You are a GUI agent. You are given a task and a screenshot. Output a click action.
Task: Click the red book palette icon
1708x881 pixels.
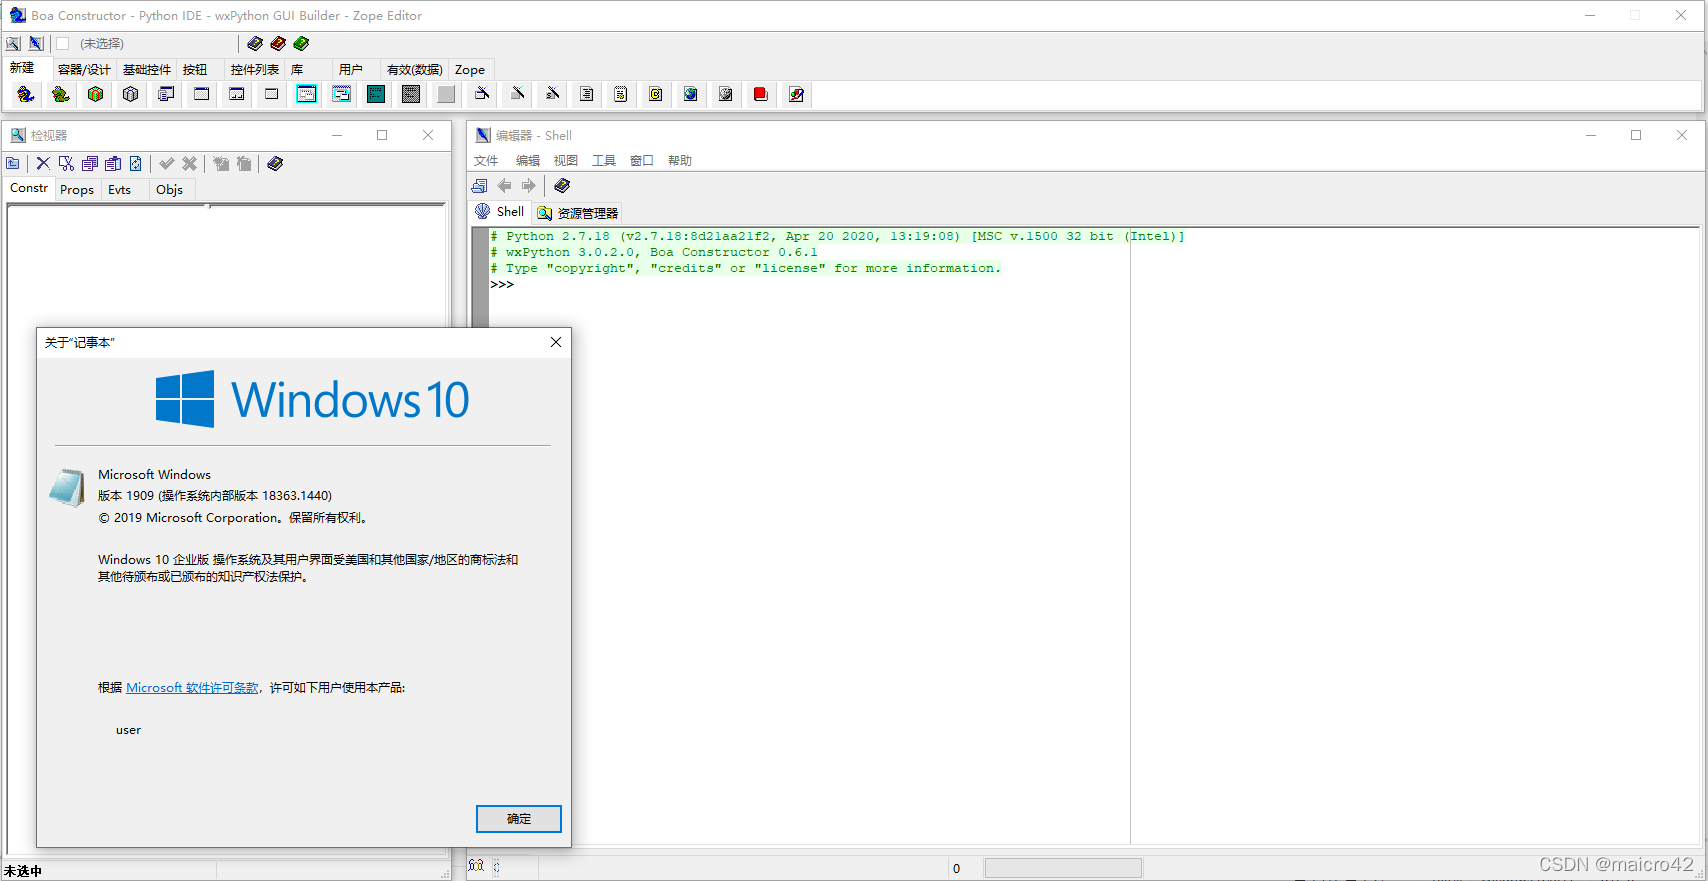[761, 94]
